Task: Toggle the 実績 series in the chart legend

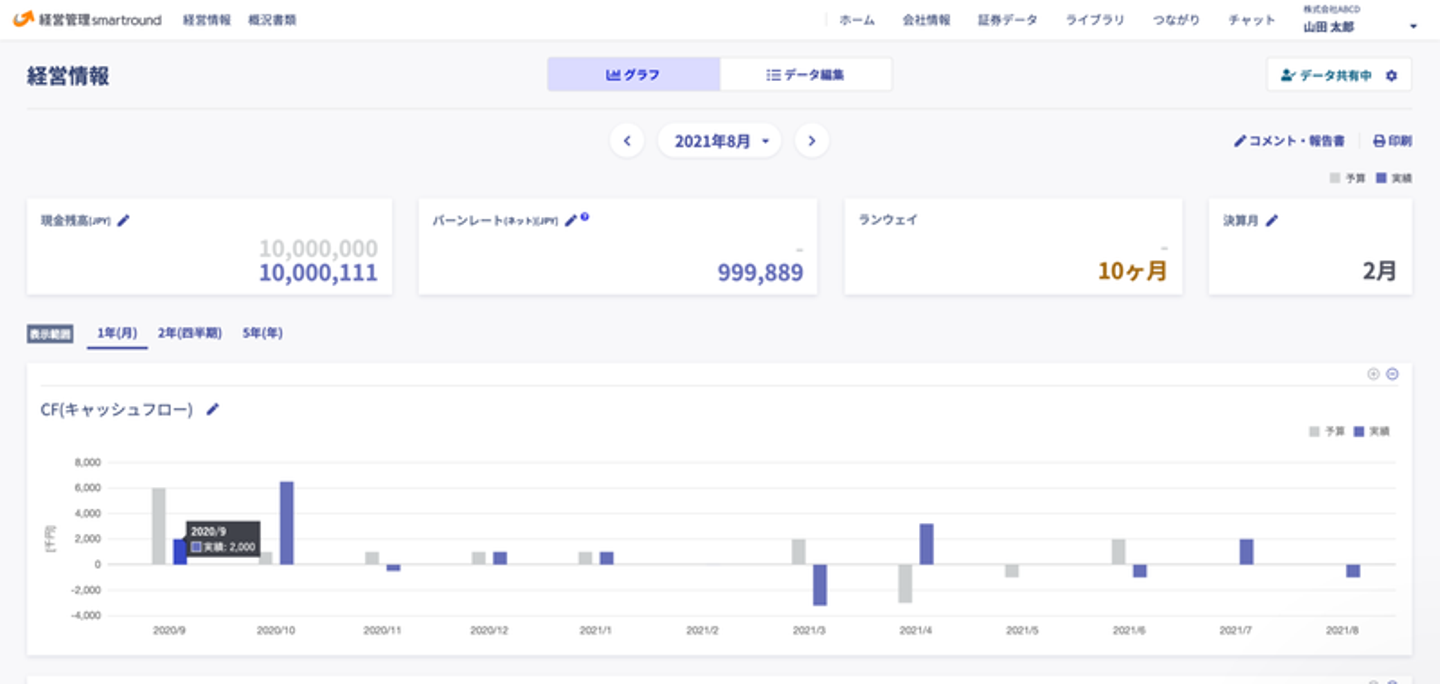Action: tap(1370, 432)
